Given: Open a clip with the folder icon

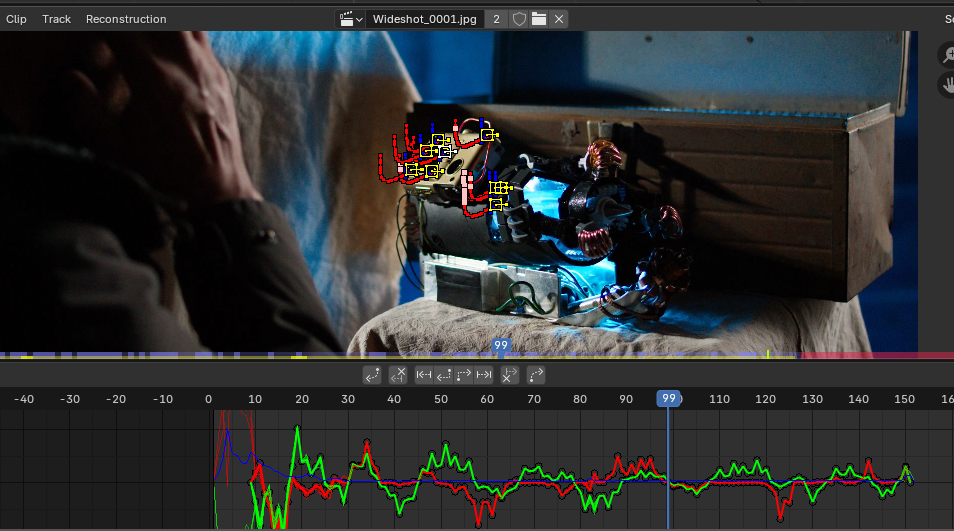Looking at the screenshot, I should (539, 19).
